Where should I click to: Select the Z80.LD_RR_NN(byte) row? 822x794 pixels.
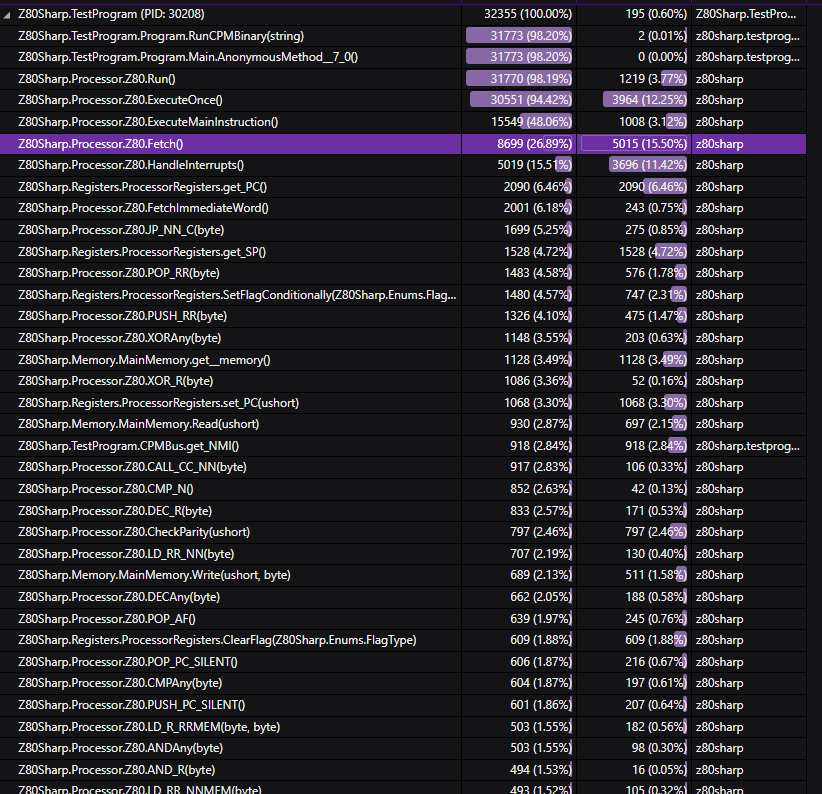click(403, 553)
